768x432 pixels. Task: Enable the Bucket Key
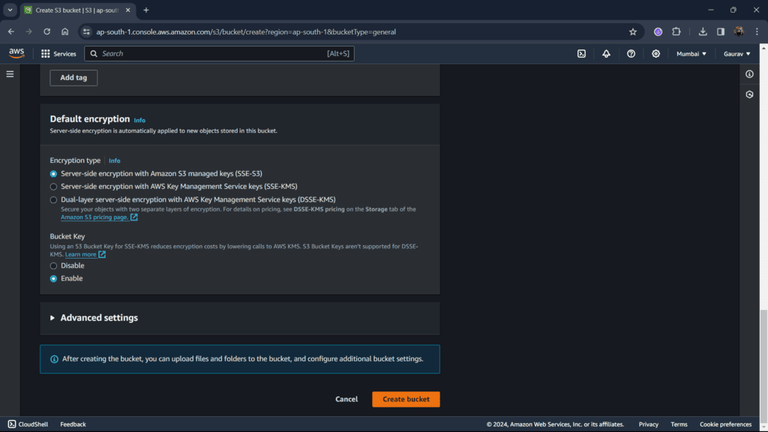pos(53,279)
